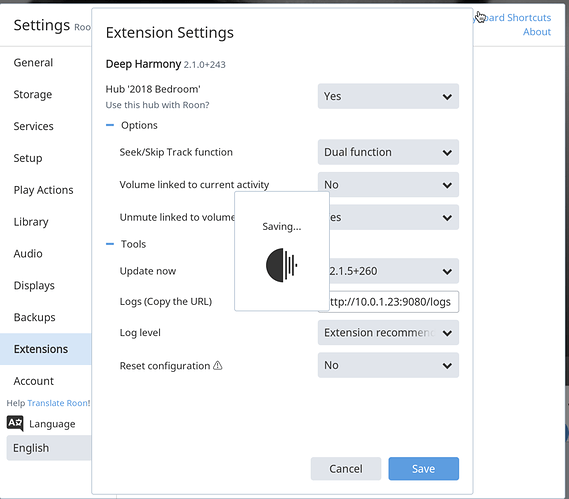Open Volume linked to current activity dropdown
The height and width of the screenshot is (499, 569).
[x=388, y=185]
